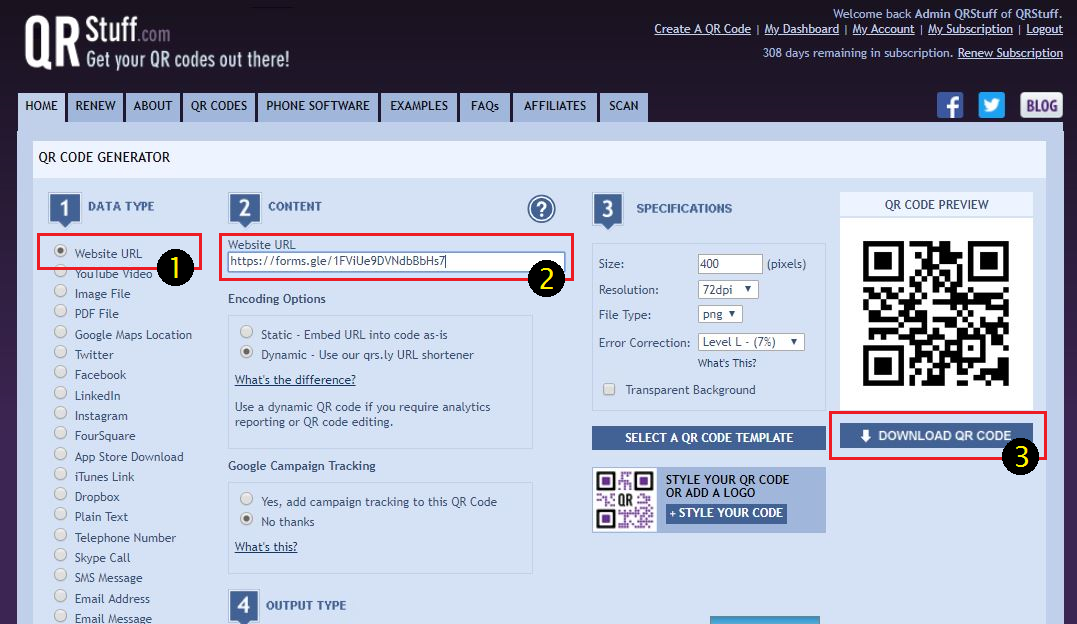Click the Size pixels input field

[729, 264]
